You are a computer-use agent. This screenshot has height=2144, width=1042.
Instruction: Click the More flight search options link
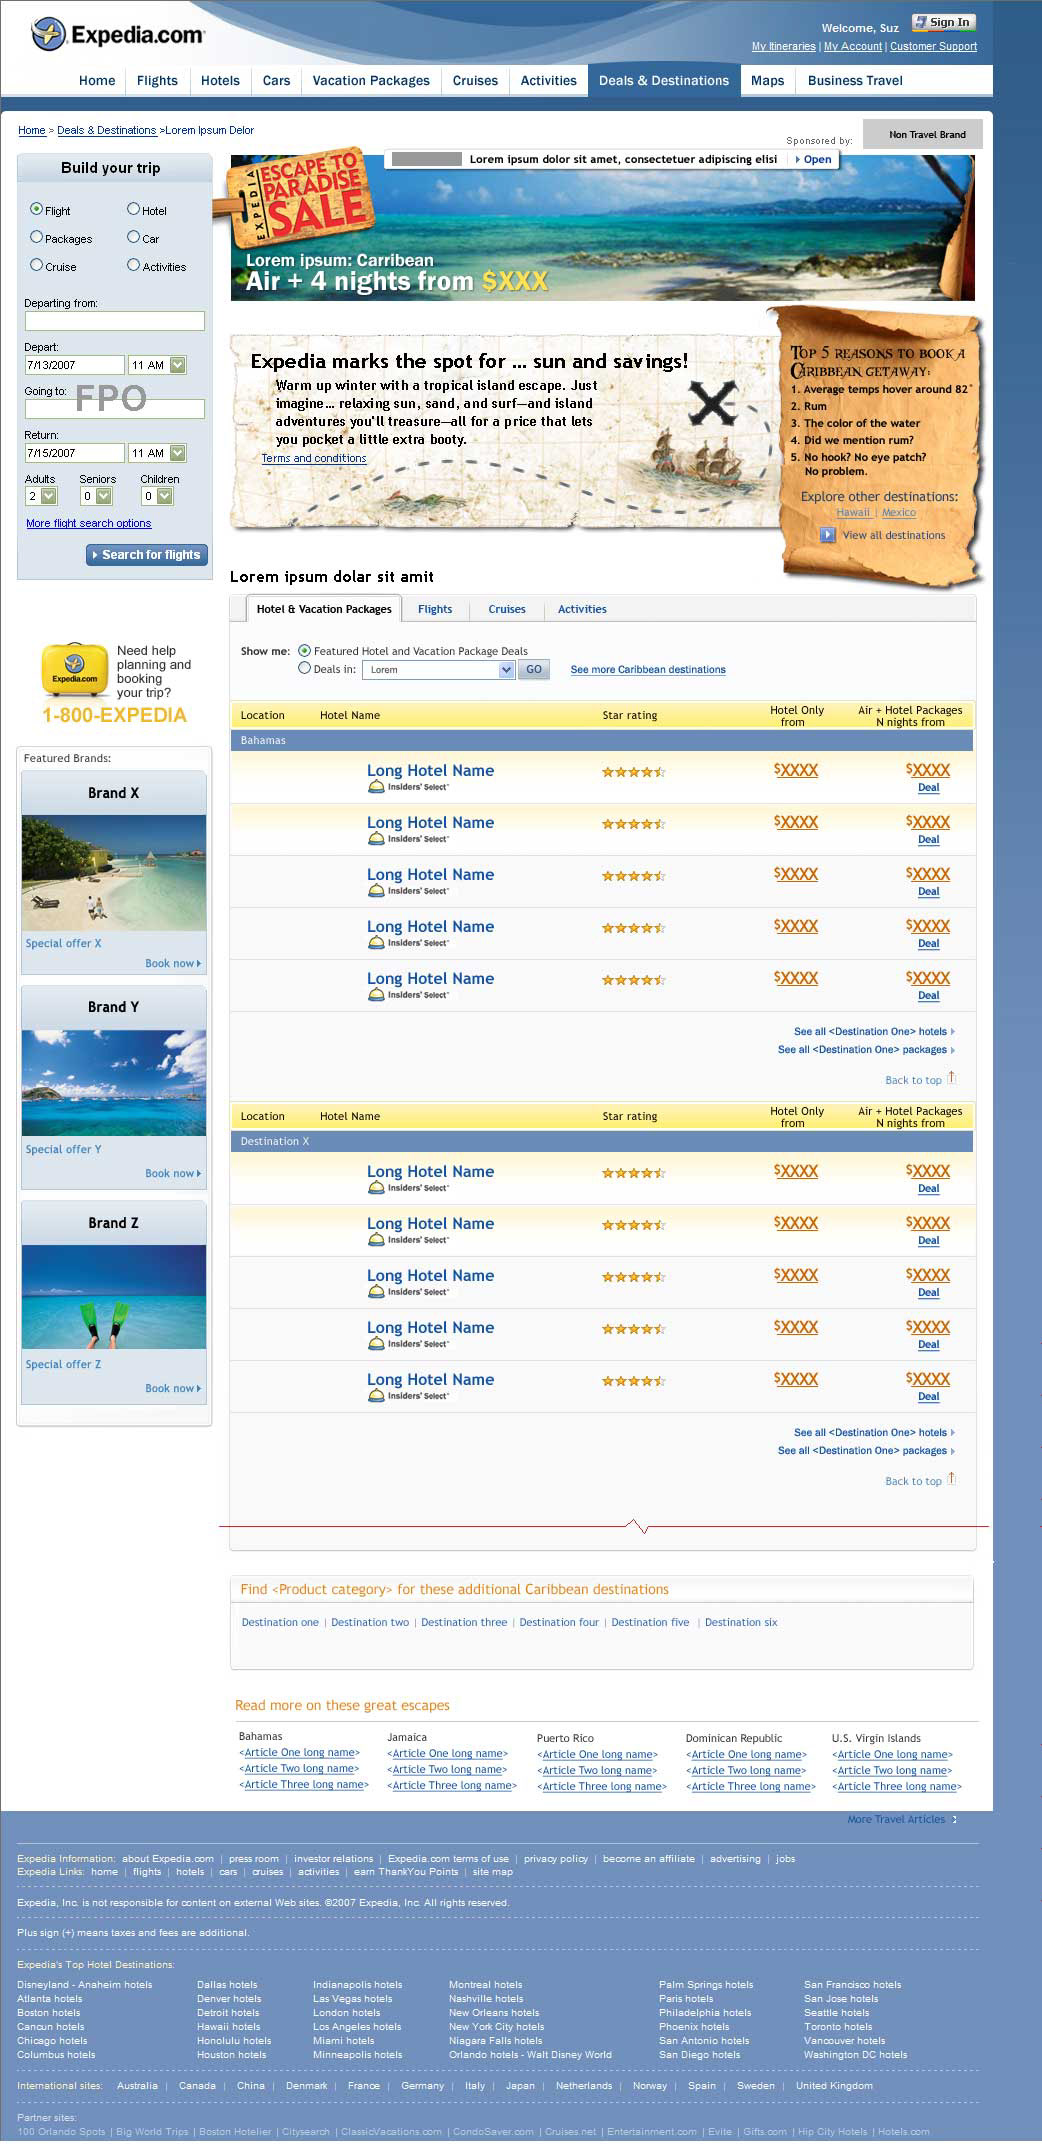89,523
